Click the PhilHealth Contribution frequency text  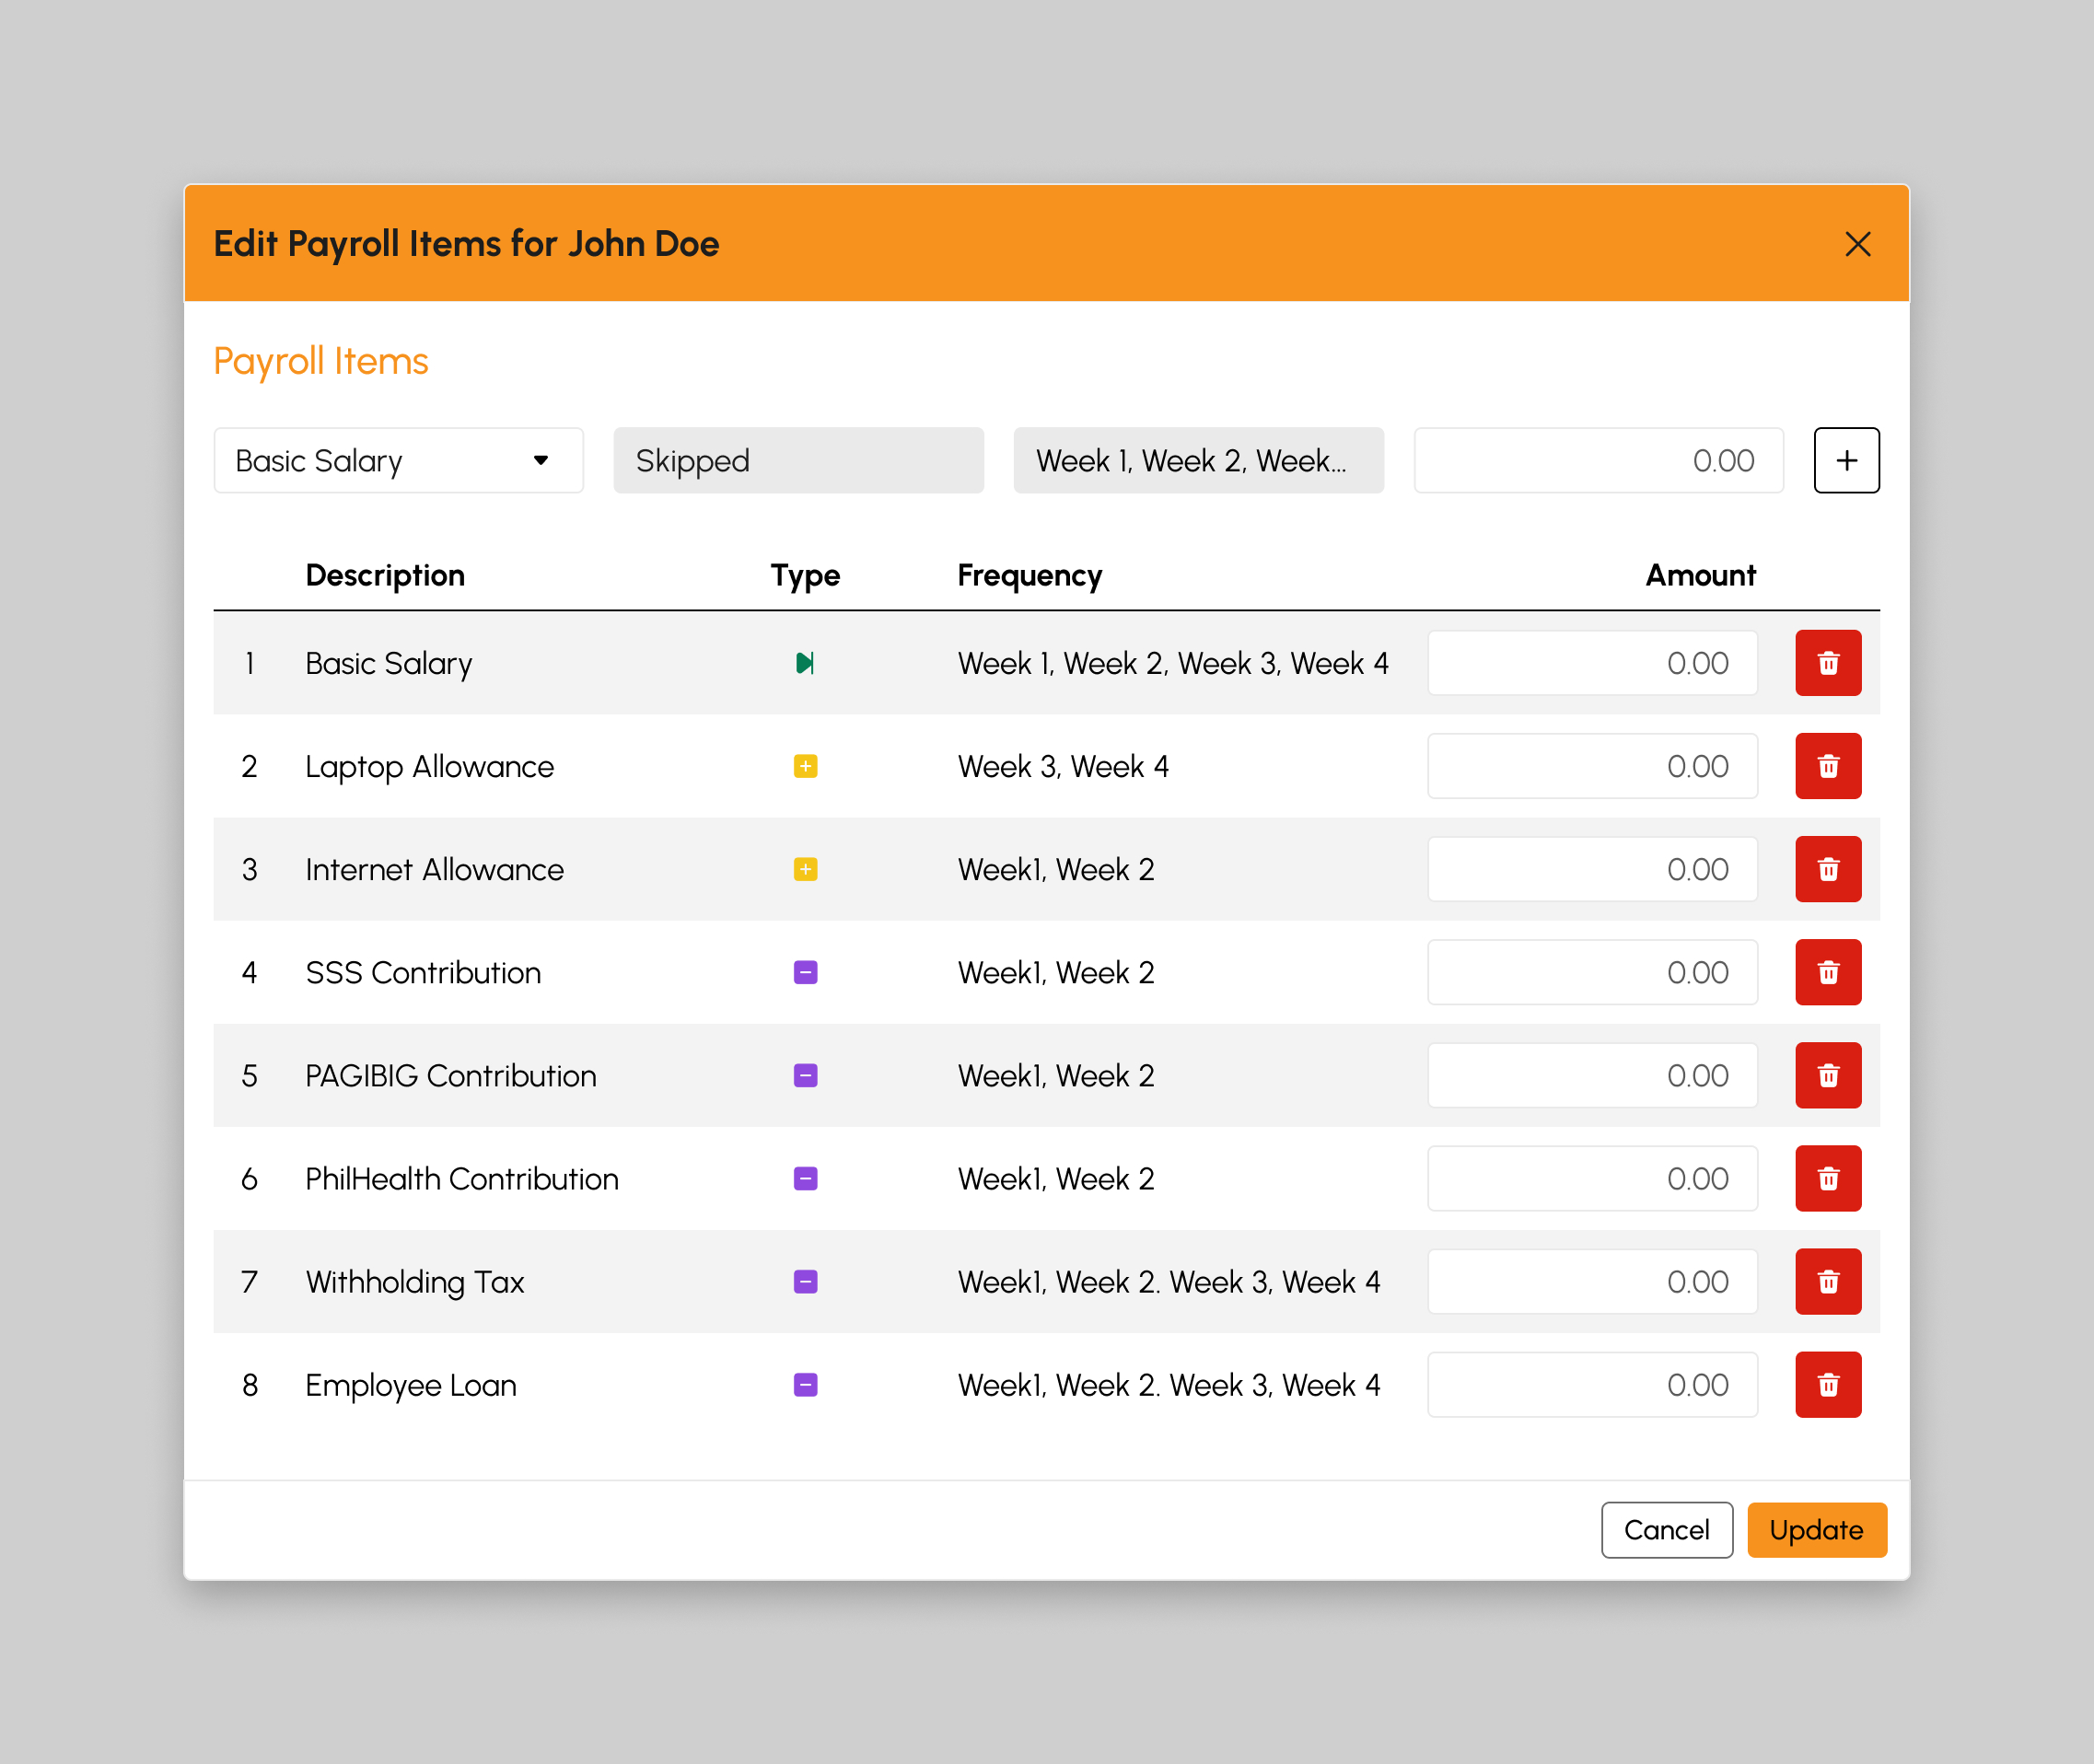(x=1056, y=1178)
